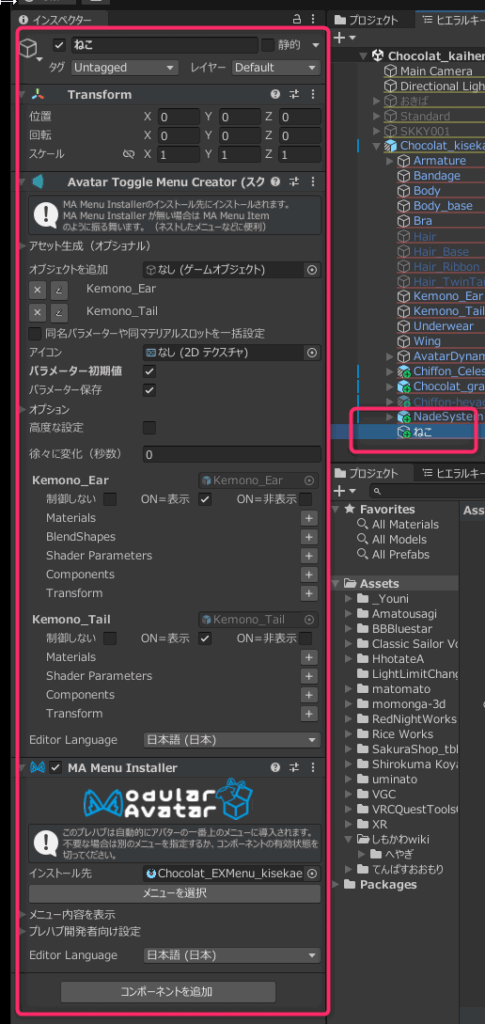The height and width of the screenshot is (1024, 485).
Task: Check 制御しない for Kemono_Ear
Action: click(110, 500)
